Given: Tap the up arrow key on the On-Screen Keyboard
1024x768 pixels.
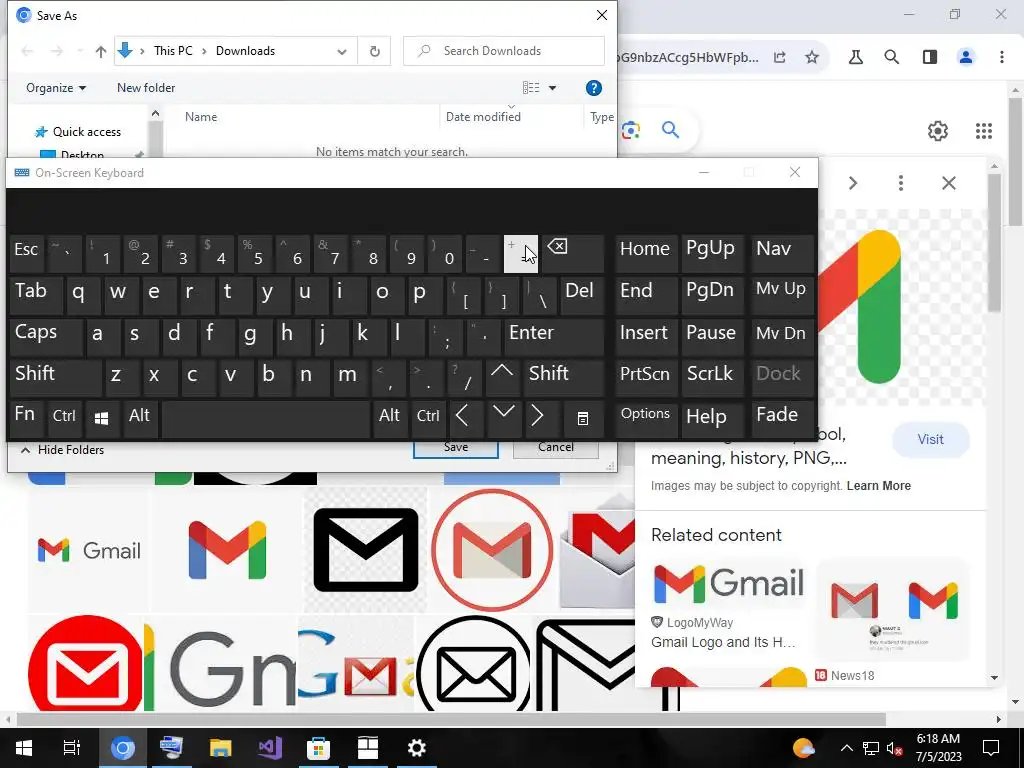Looking at the screenshot, I should 502,377.
